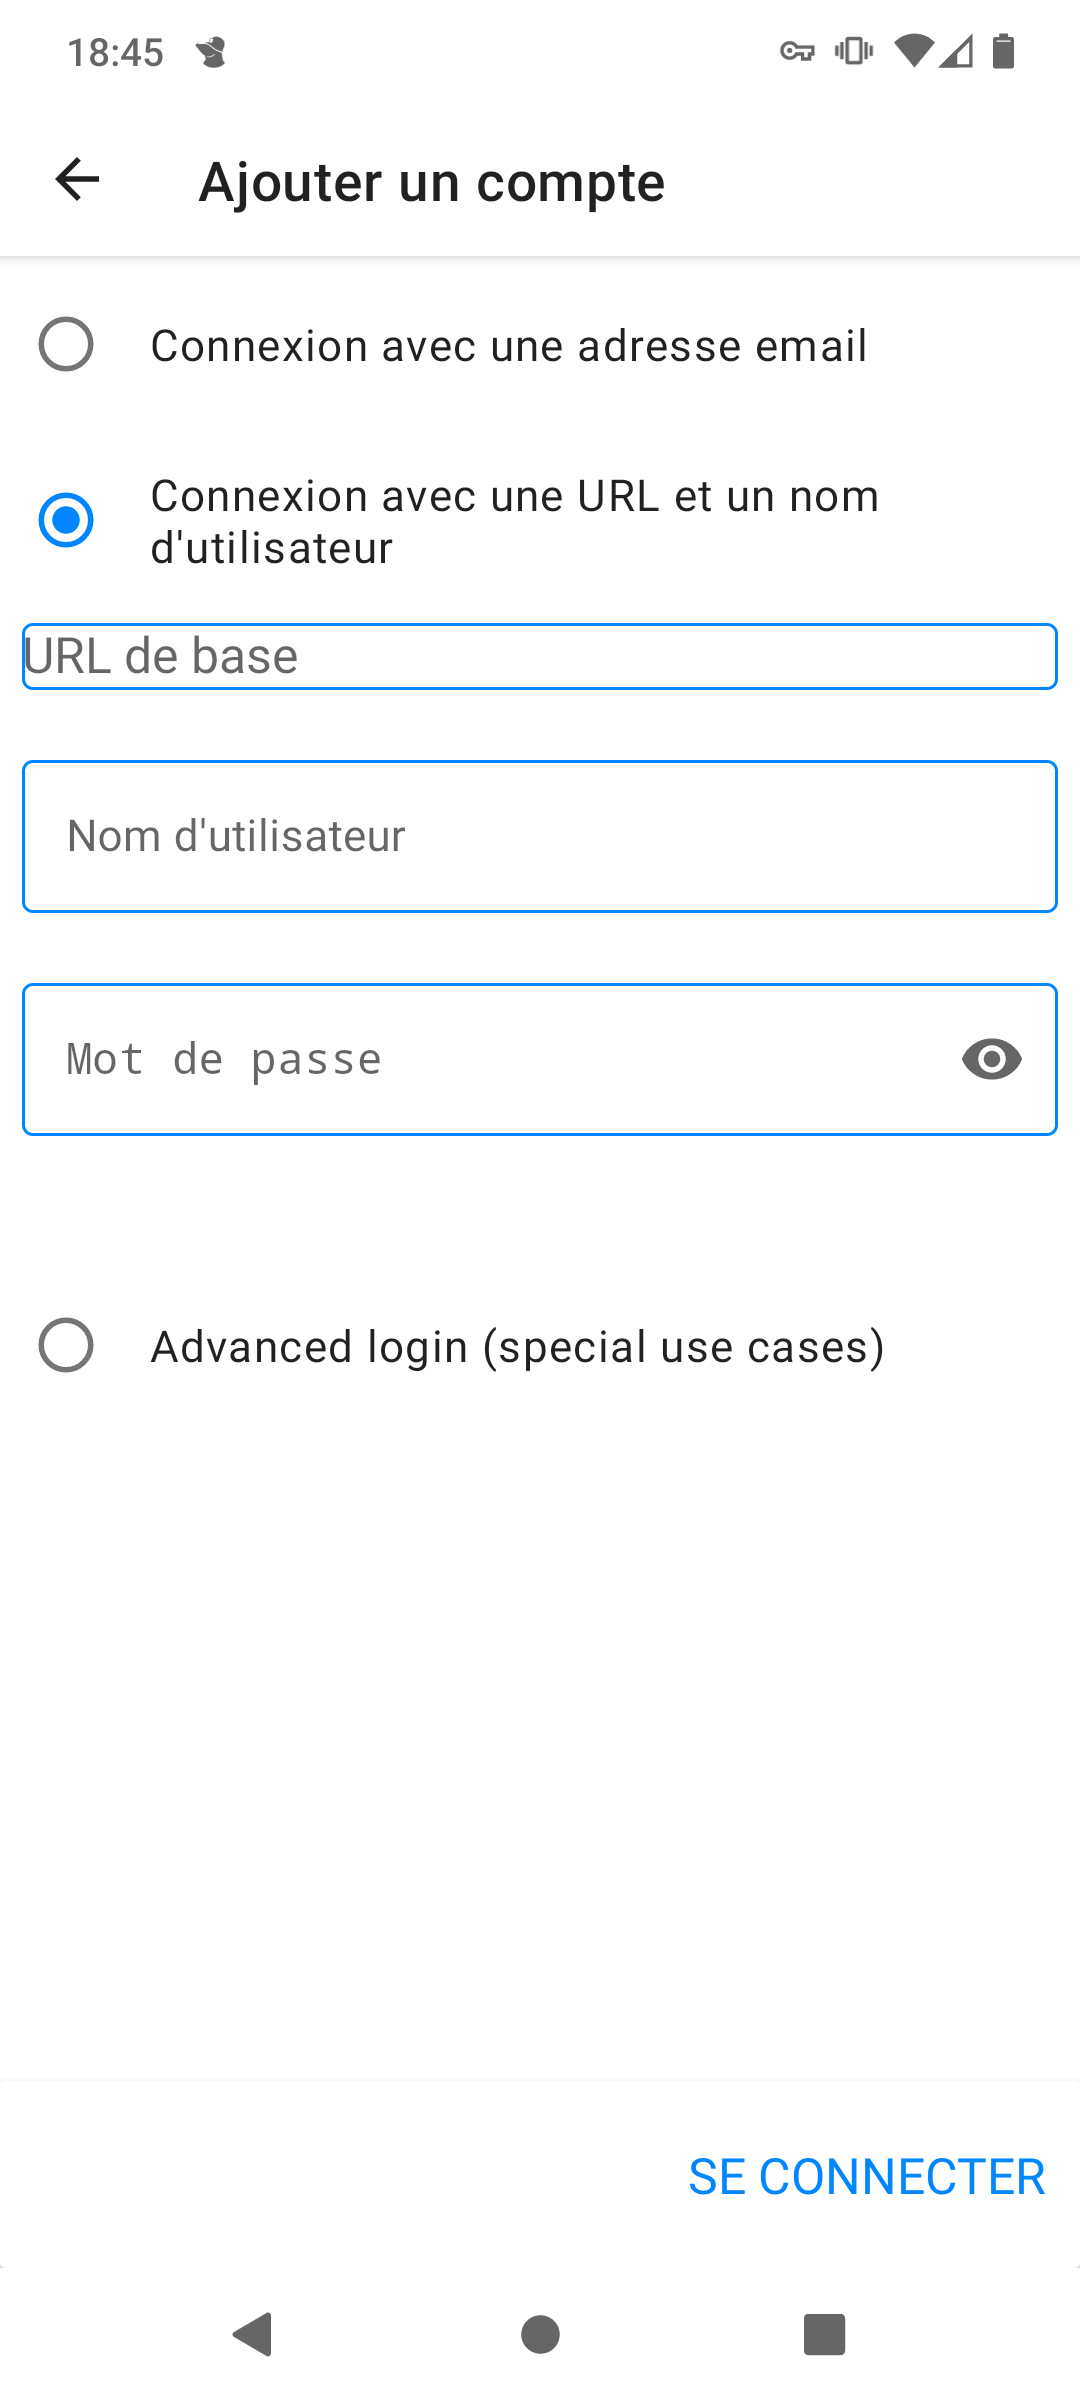The height and width of the screenshot is (2400, 1080).
Task: Tap the Wi-Fi signal status icon
Action: 913,50
